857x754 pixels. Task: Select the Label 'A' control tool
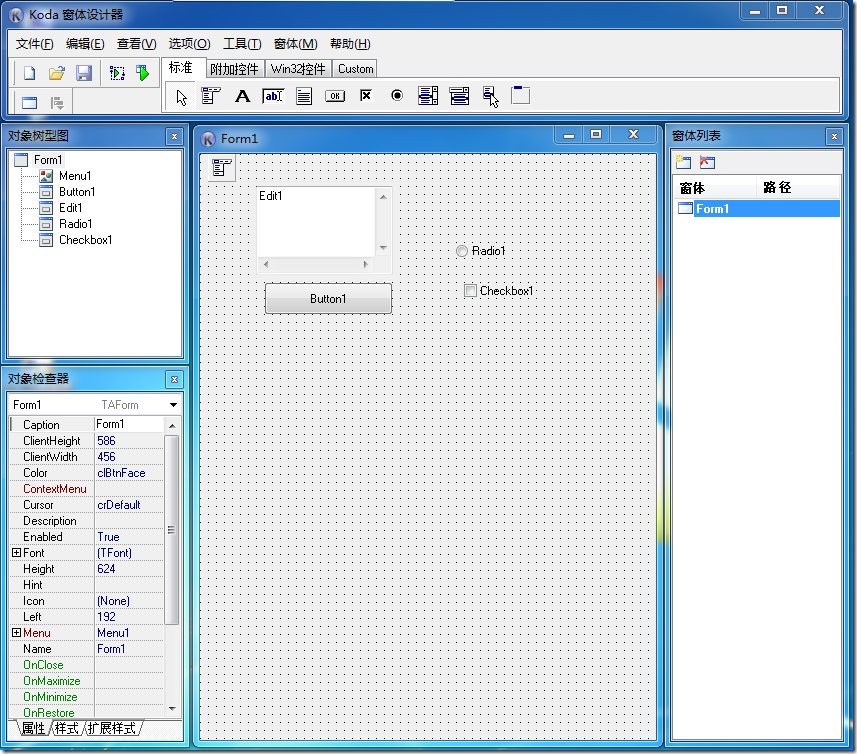click(242, 96)
